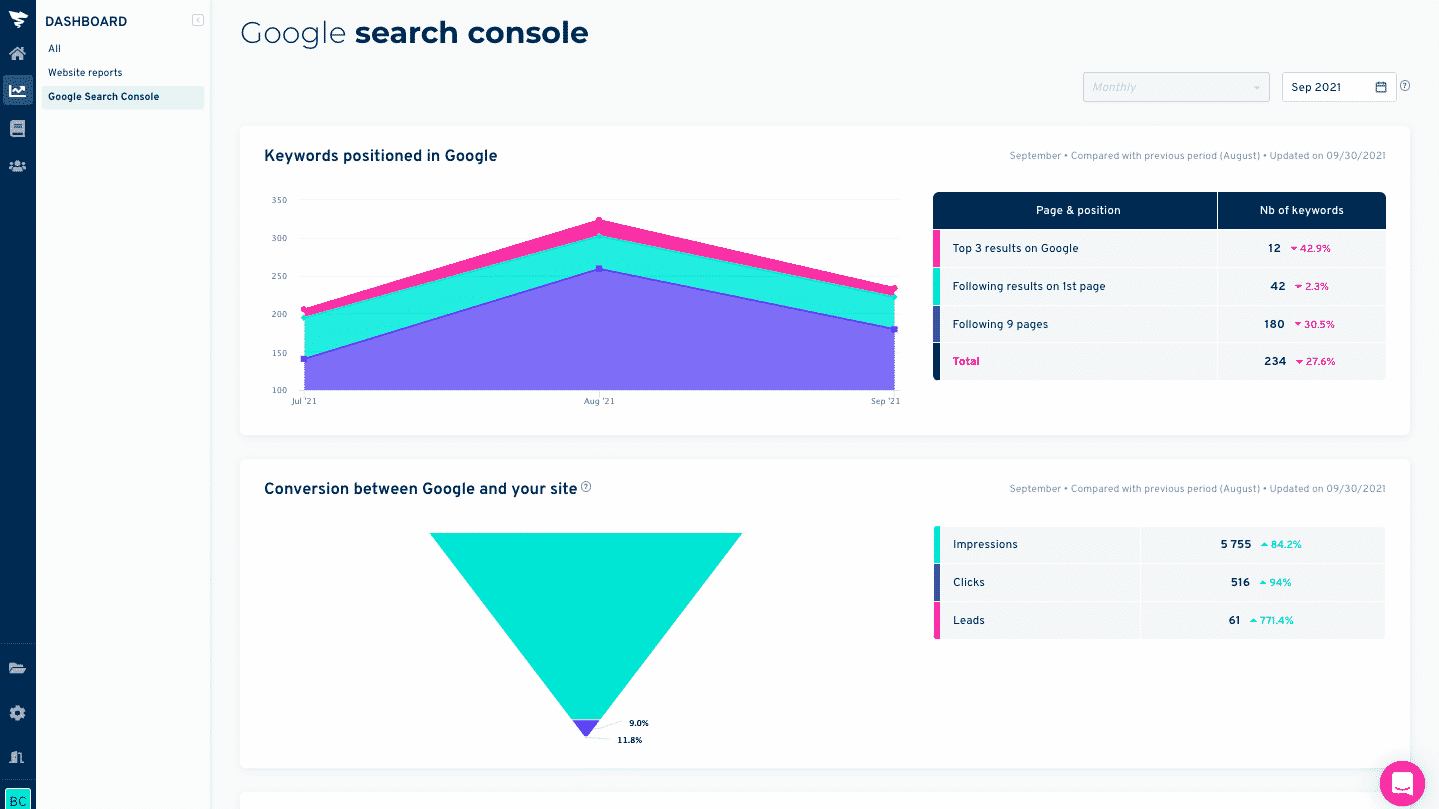This screenshot has width=1439, height=809.
Task: Click help icon next to Conversion title
Action: [x=586, y=487]
